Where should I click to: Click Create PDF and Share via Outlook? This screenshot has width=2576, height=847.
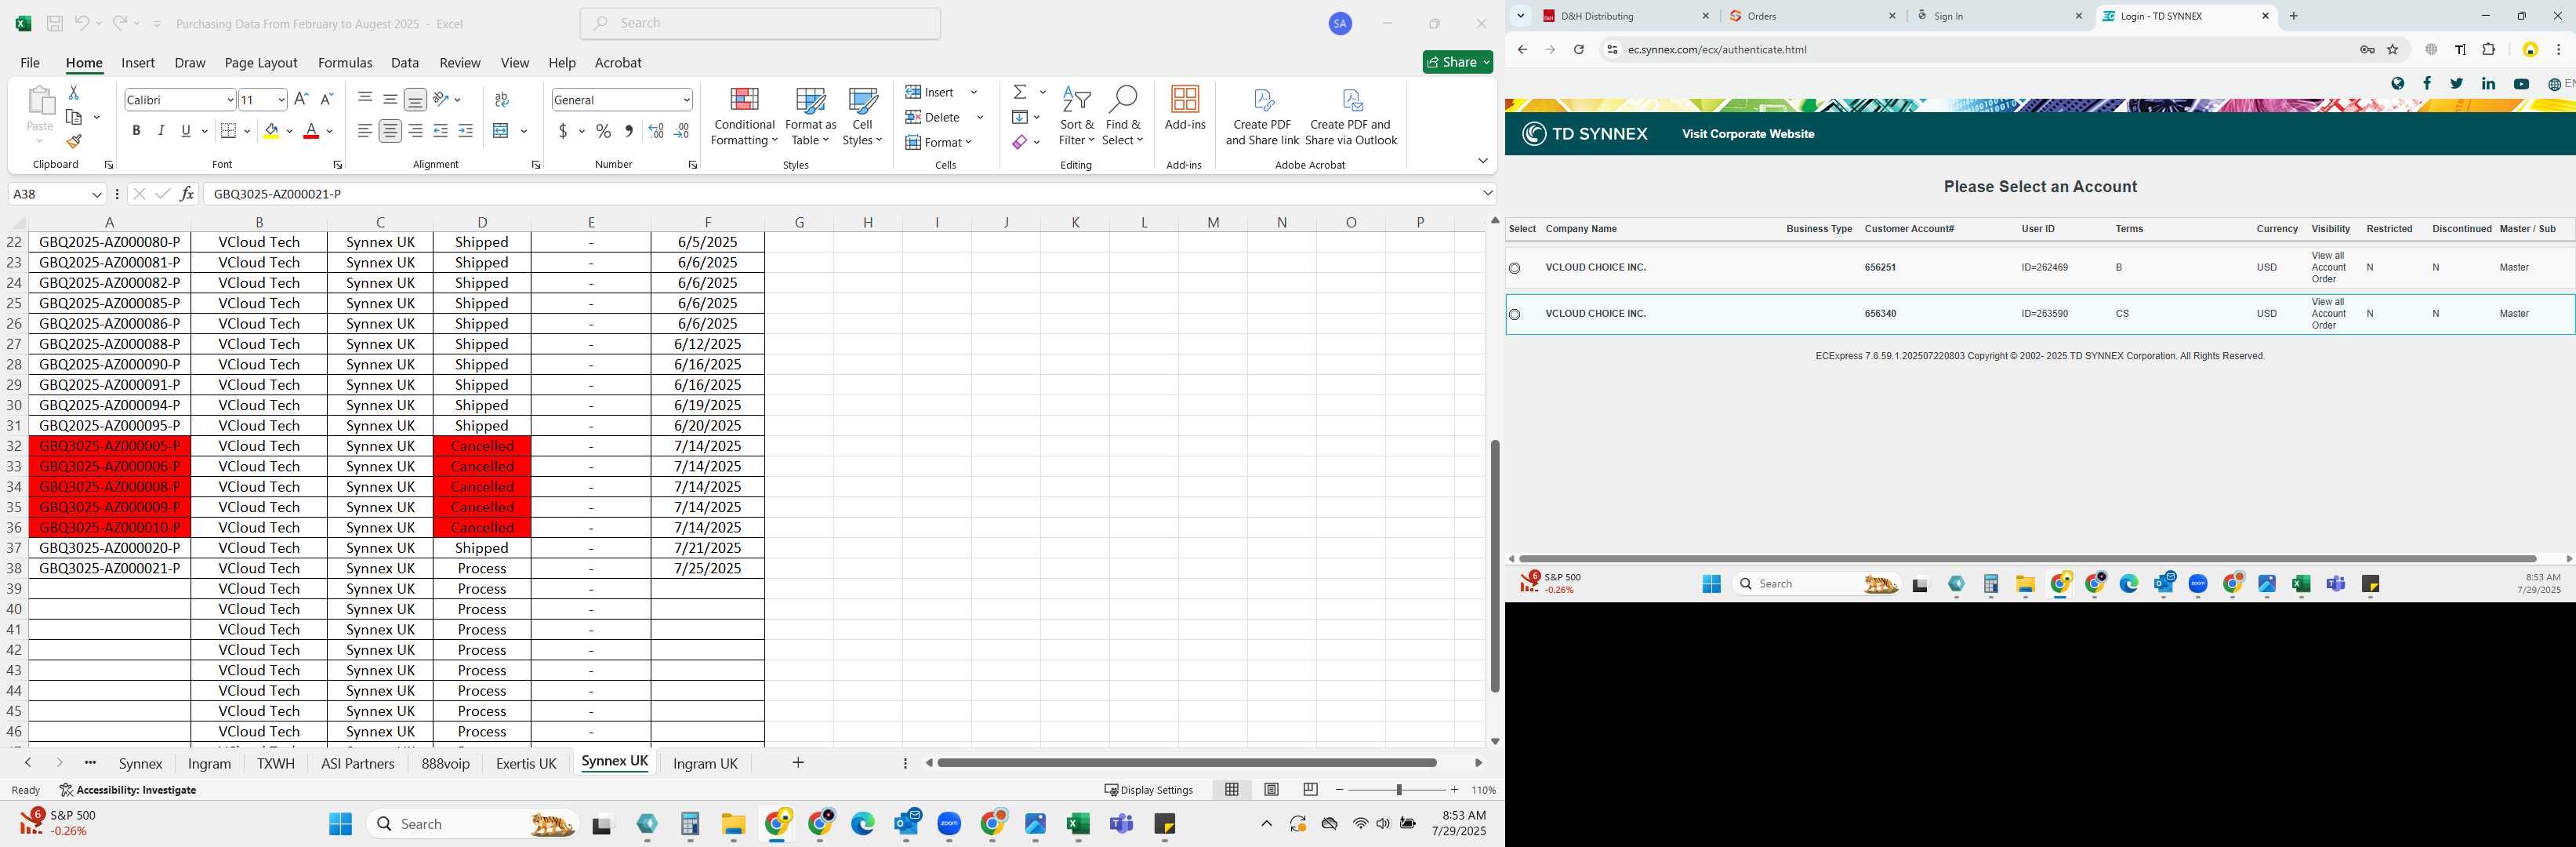(1351, 116)
